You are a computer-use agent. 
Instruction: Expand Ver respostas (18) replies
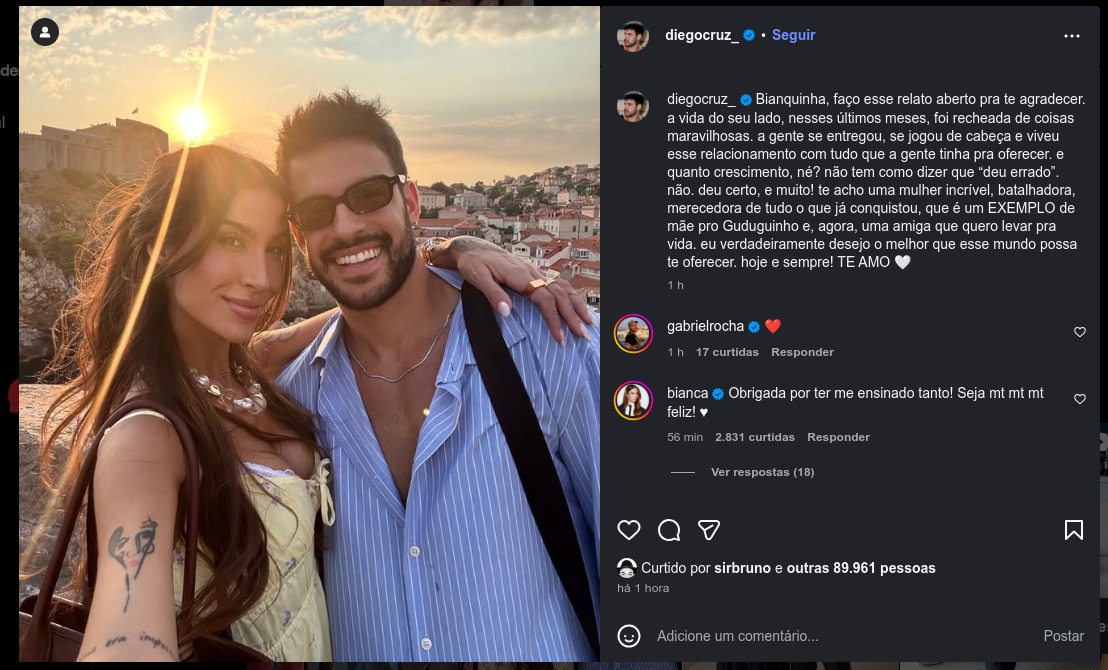pos(762,472)
